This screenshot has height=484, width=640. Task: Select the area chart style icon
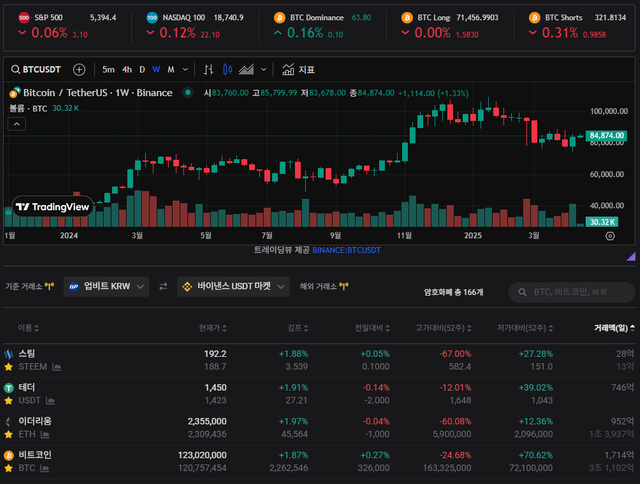pyautogui.click(x=246, y=70)
